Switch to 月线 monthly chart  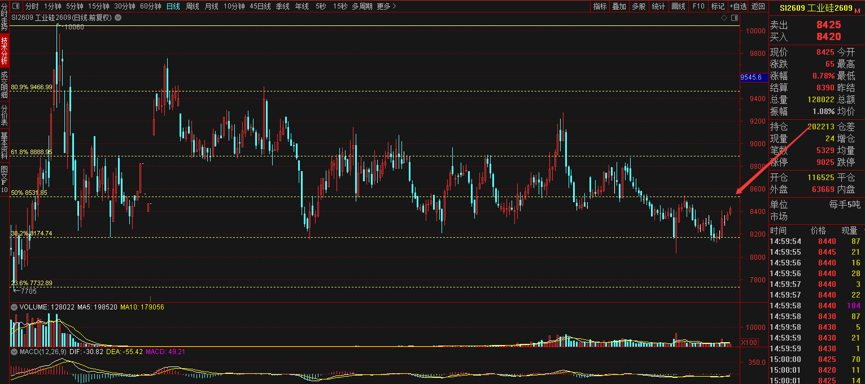[x=211, y=7]
